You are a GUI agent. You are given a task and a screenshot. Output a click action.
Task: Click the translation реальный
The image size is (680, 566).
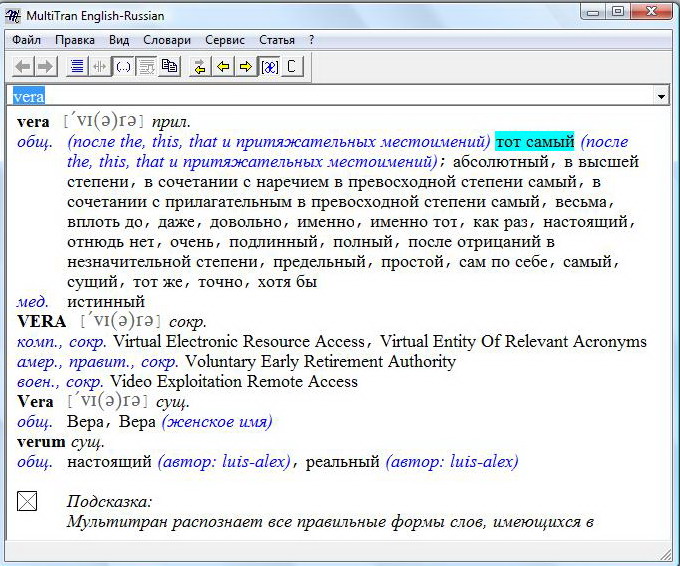[343, 461]
